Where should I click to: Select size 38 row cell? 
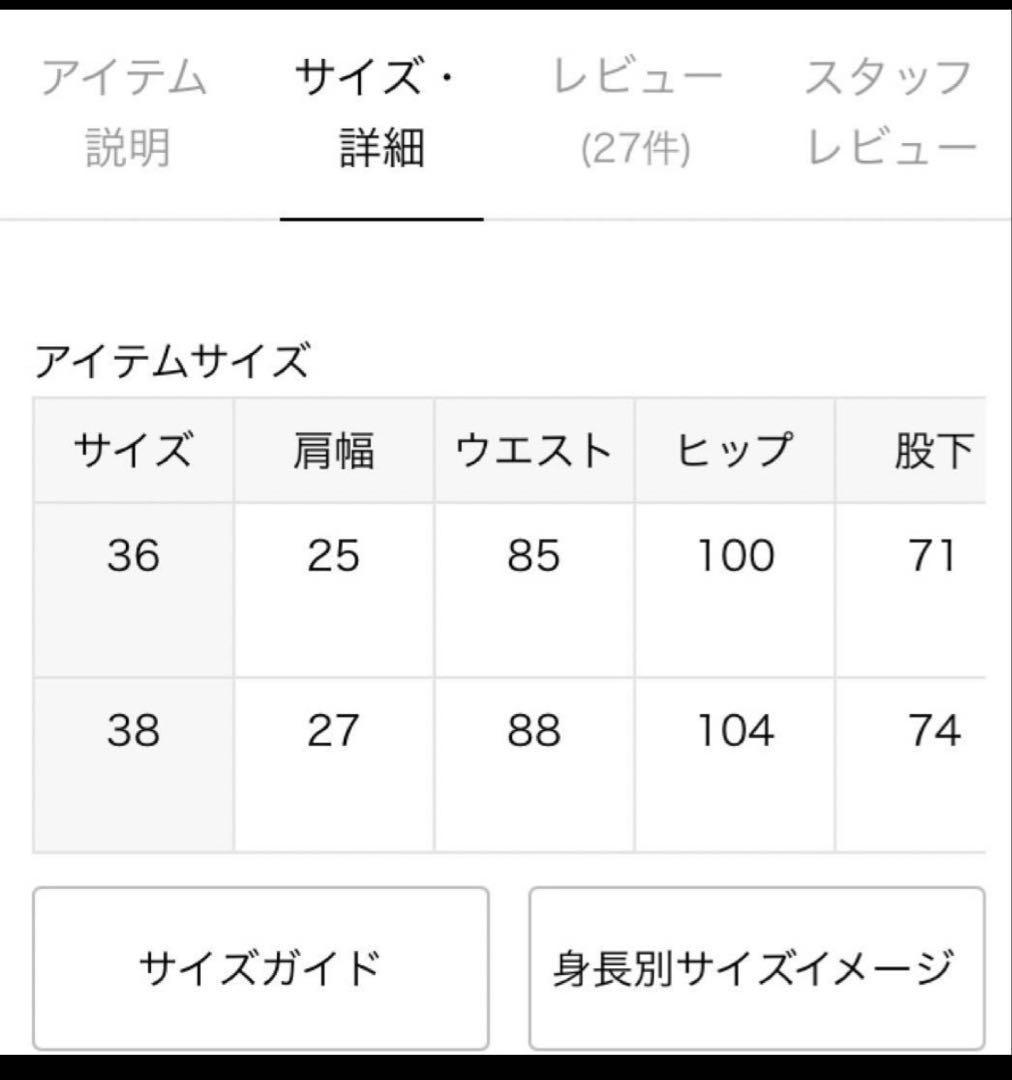coord(134,733)
